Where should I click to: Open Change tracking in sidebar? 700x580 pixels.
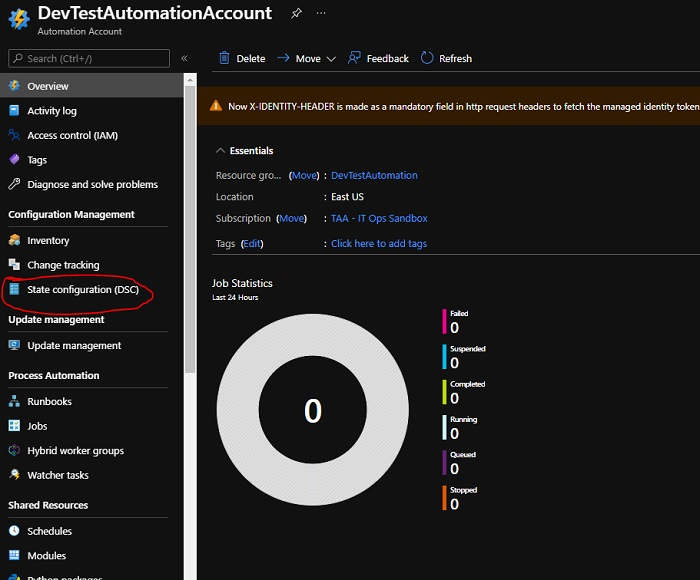pyautogui.click(x=63, y=265)
